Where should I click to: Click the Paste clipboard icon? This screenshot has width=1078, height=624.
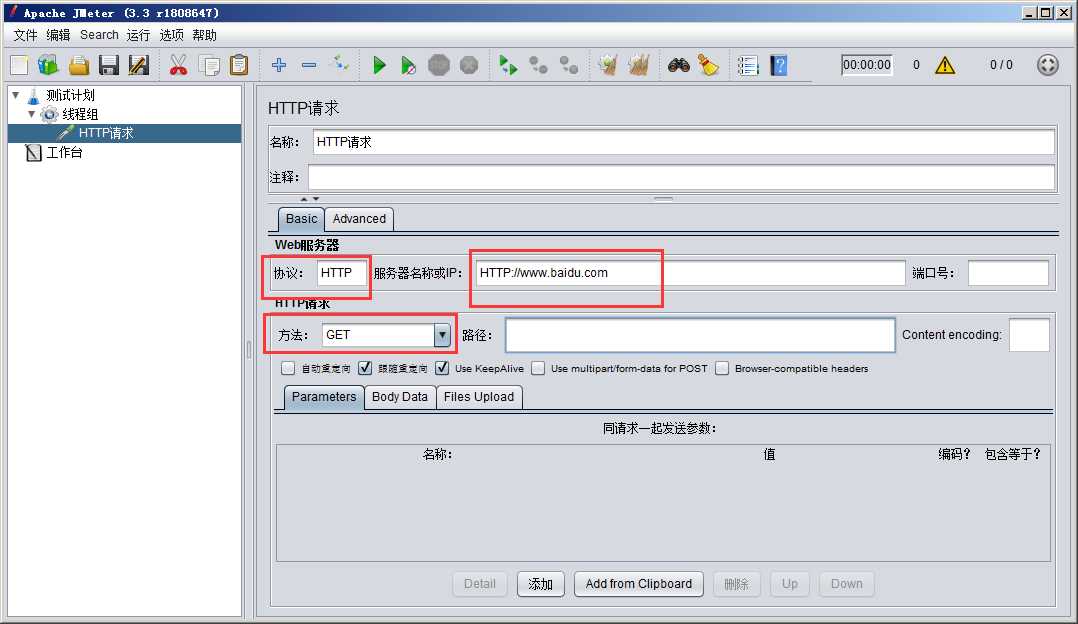(x=239, y=65)
